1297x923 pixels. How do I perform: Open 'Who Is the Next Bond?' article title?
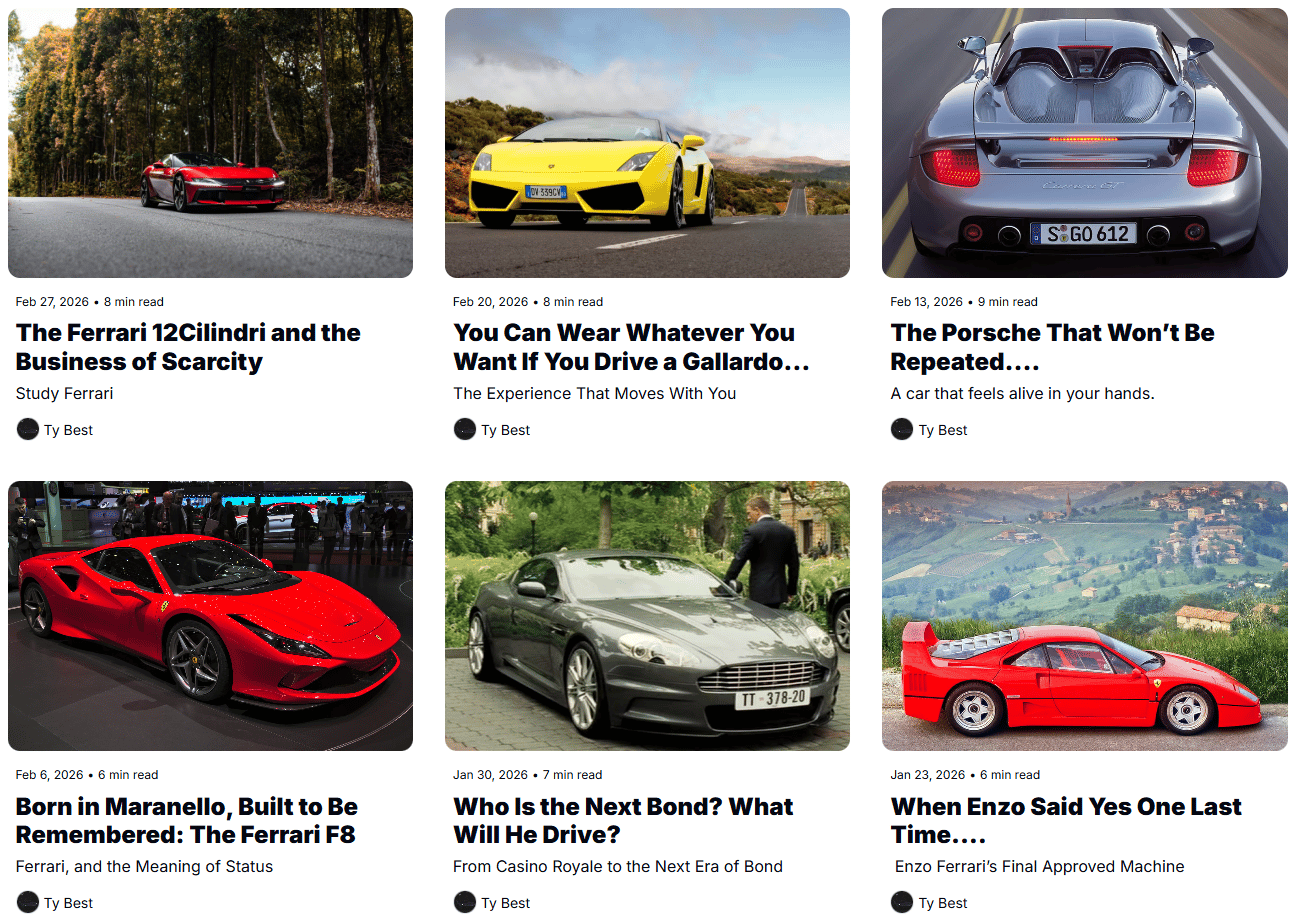pyautogui.click(x=623, y=820)
